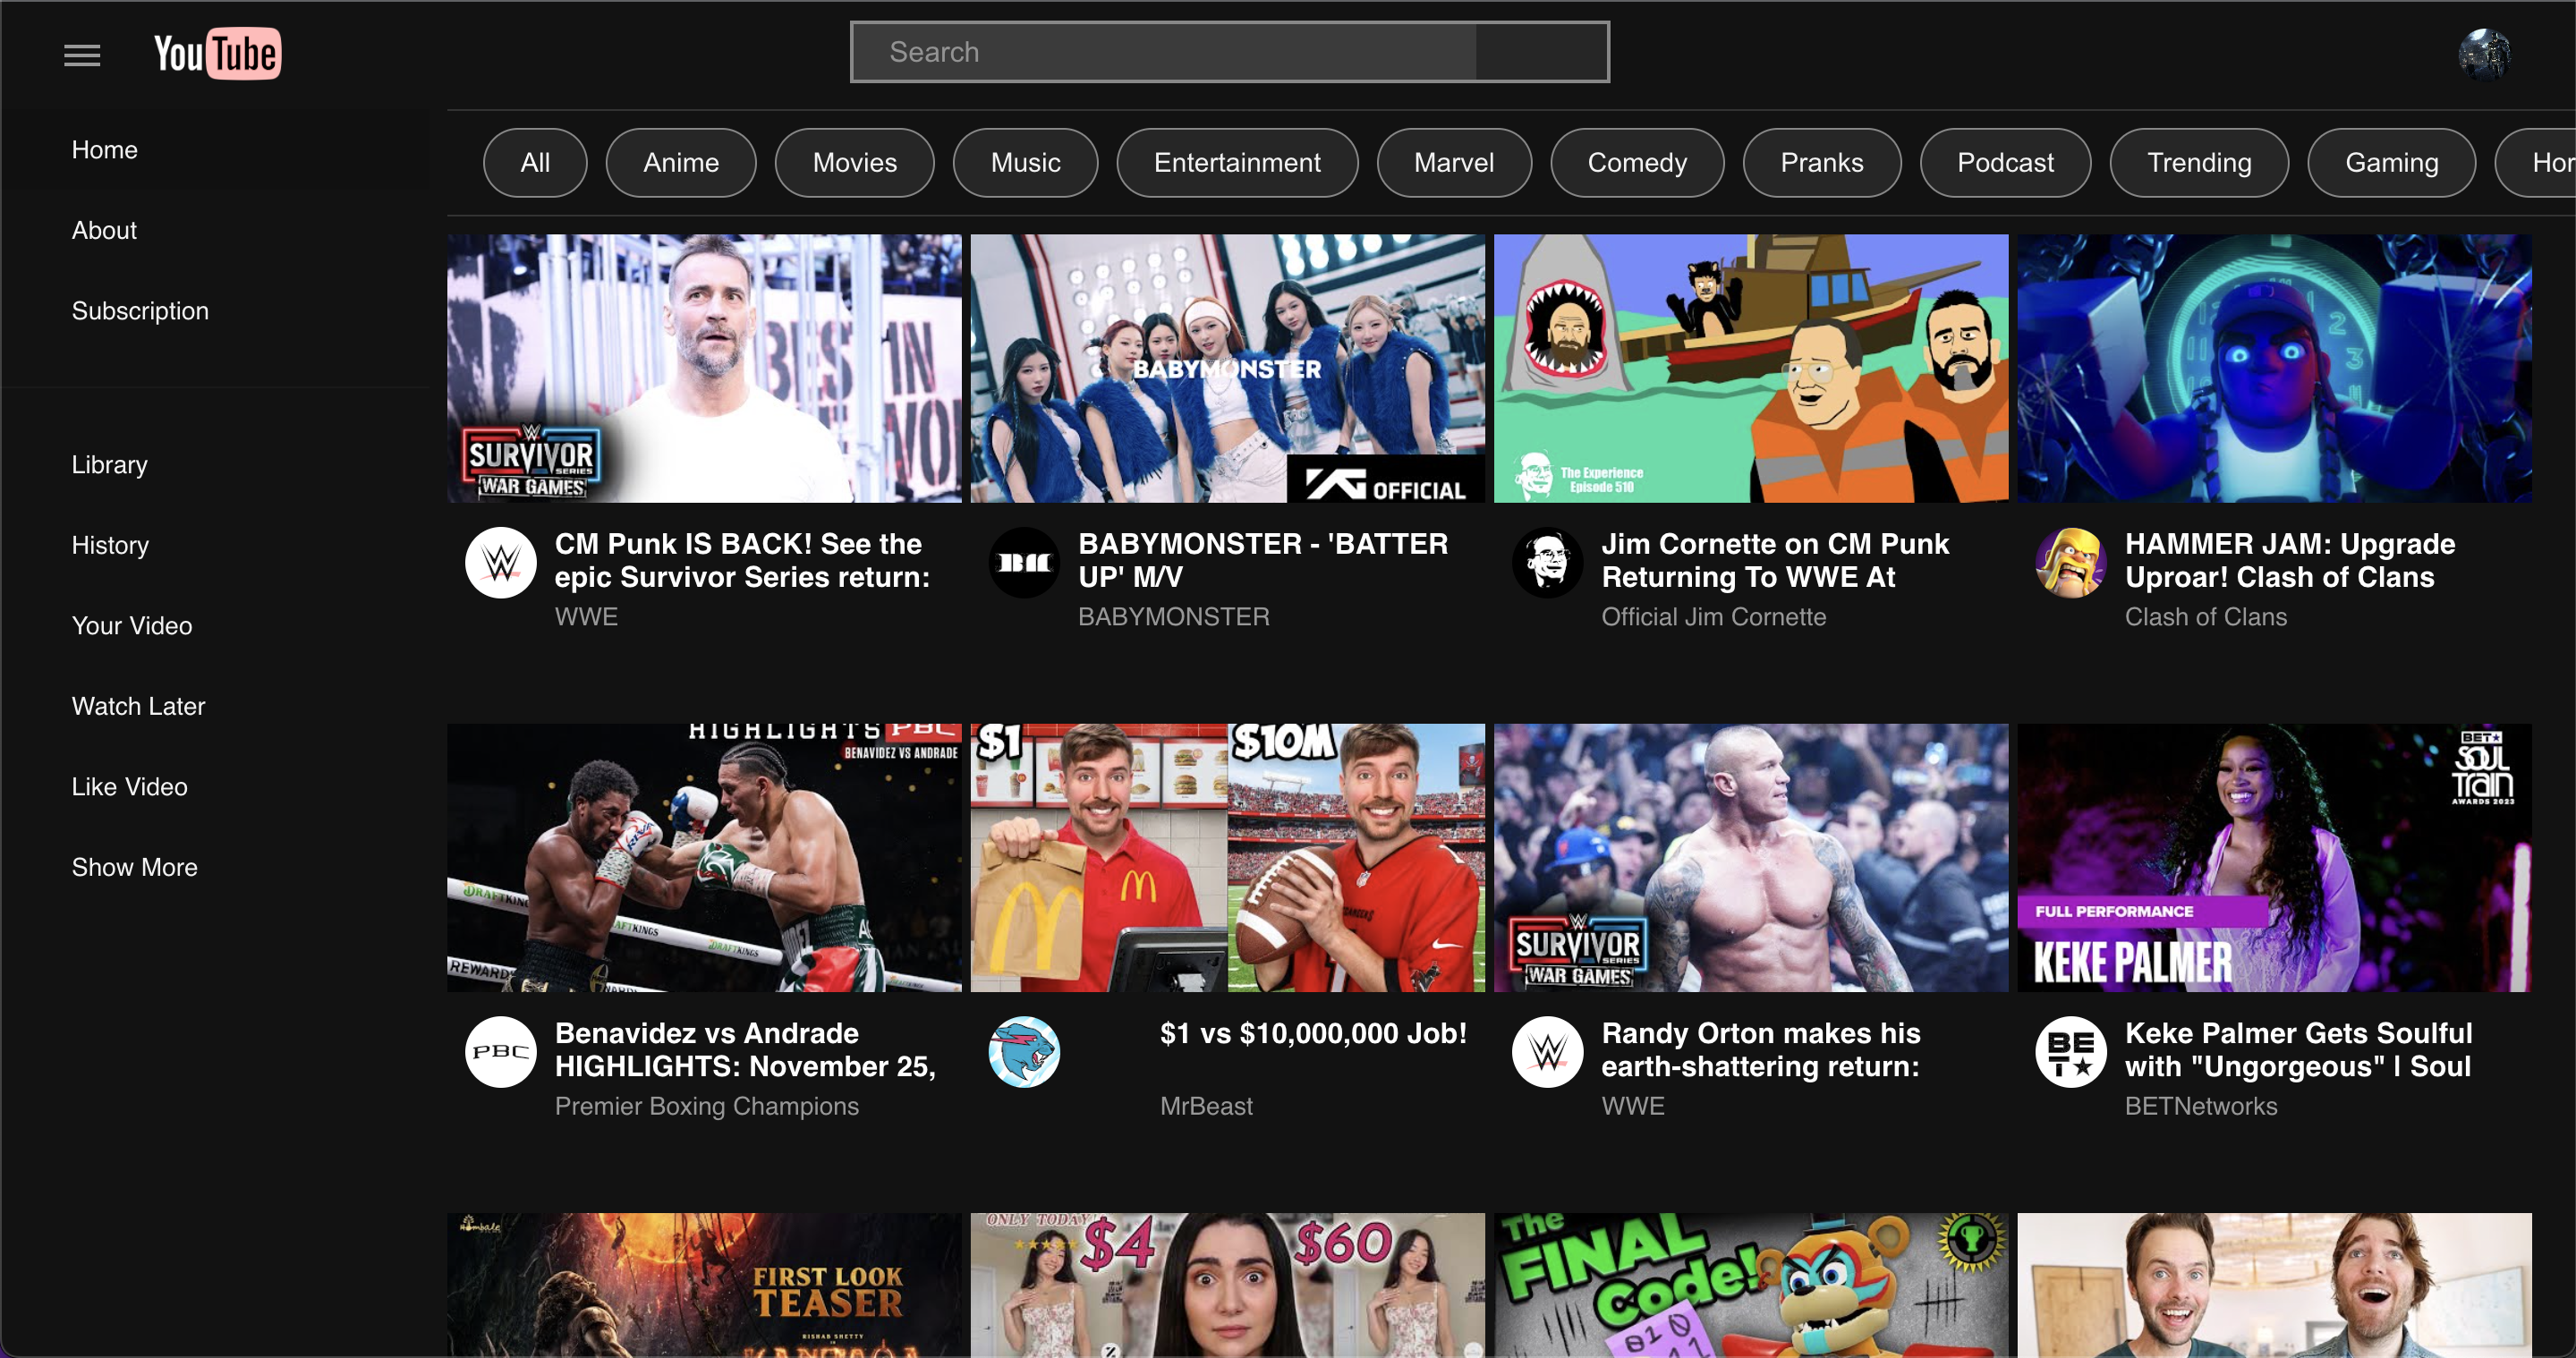Image resolution: width=2576 pixels, height=1358 pixels.
Task: Play the $4 vs $60 dress thumbnail
Action: (1228, 1285)
